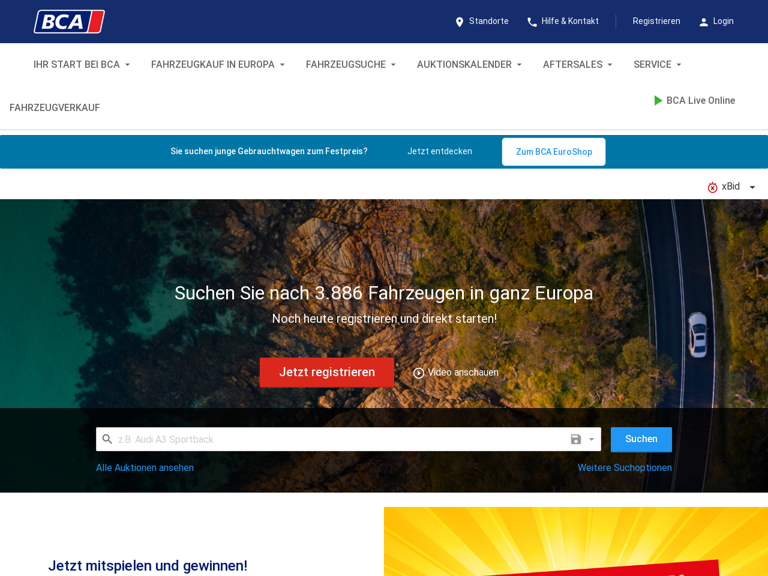Click the save search floppy disk icon

(576, 439)
